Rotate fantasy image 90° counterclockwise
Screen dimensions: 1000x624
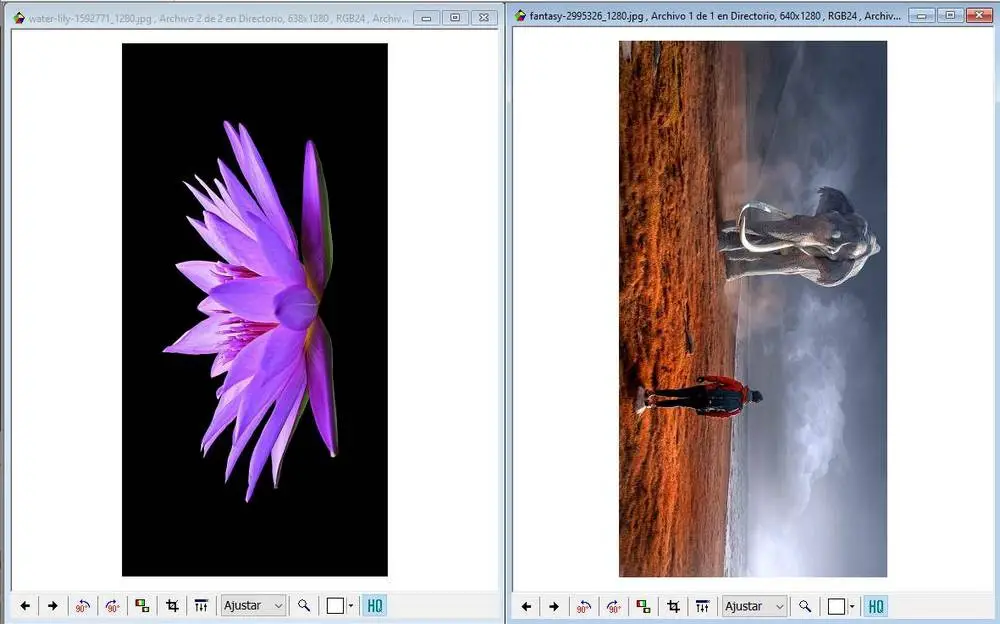pyautogui.click(x=584, y=606)
